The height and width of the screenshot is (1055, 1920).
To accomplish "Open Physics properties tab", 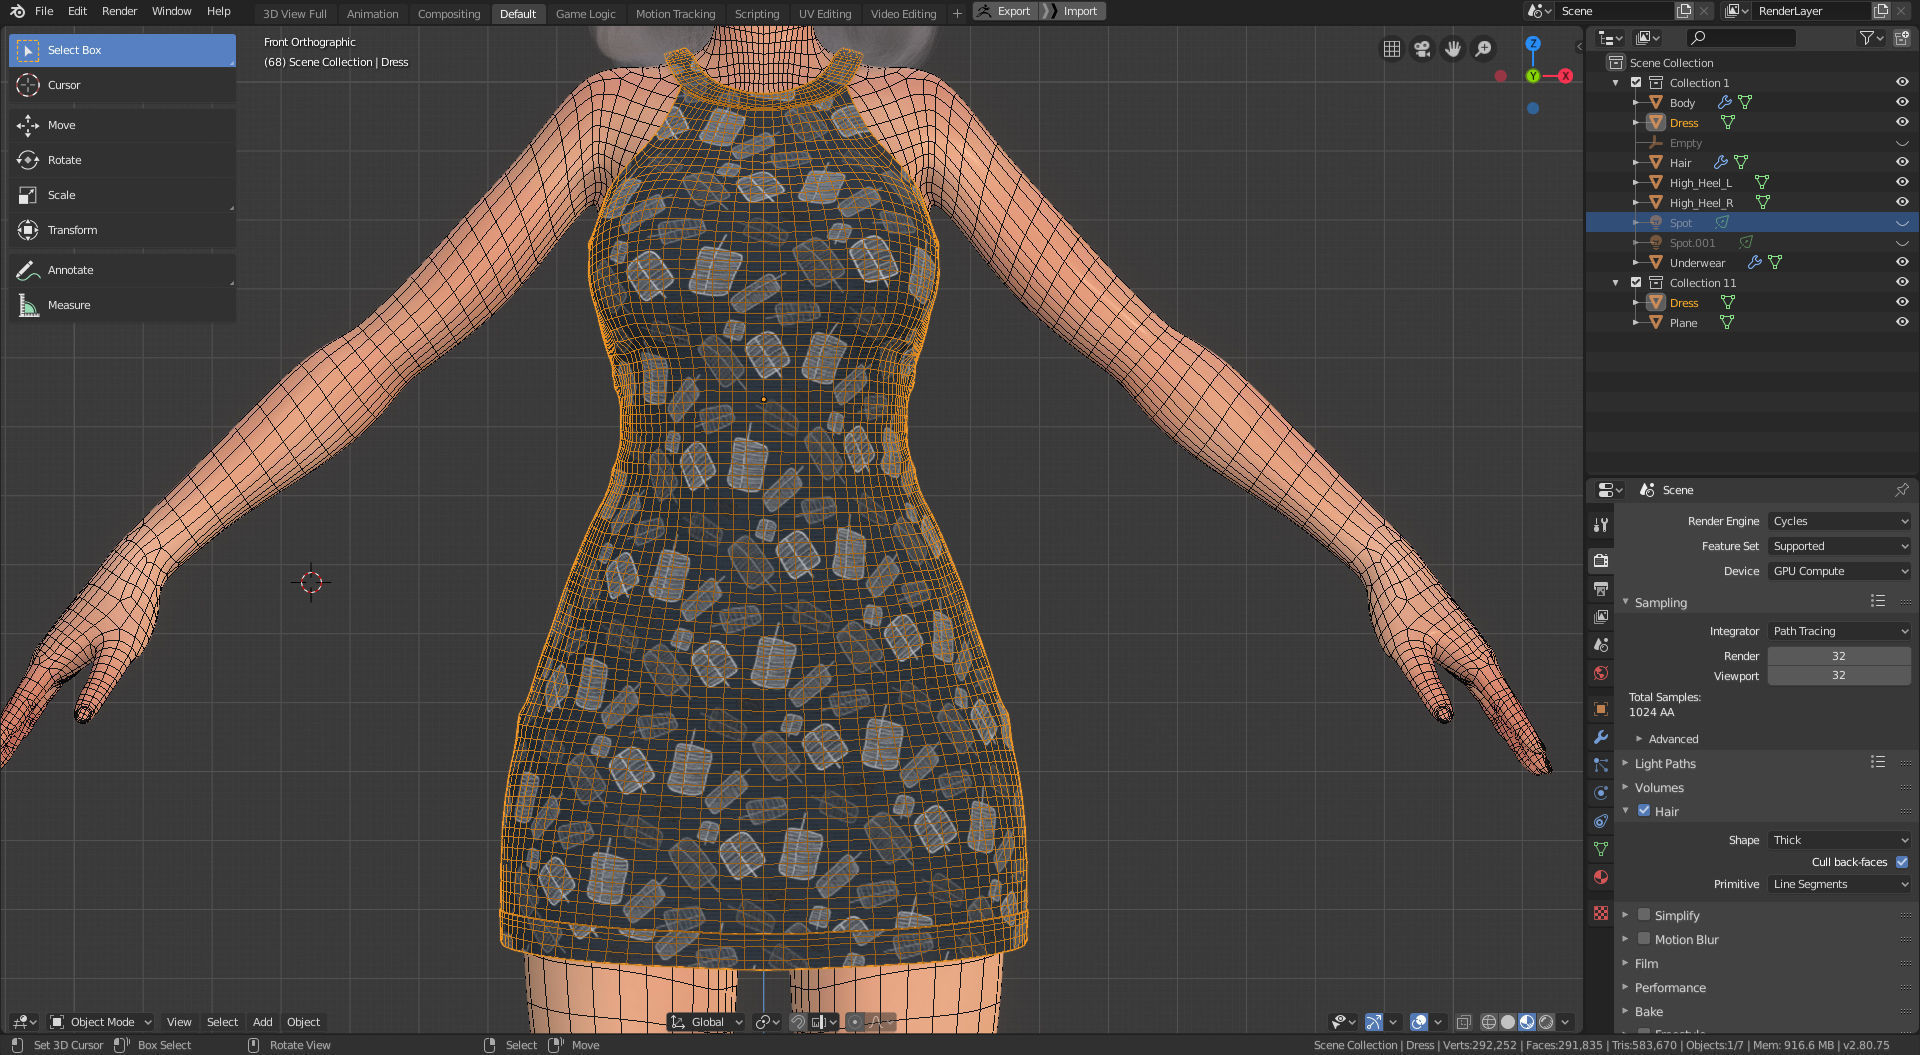I will 1601,793.
